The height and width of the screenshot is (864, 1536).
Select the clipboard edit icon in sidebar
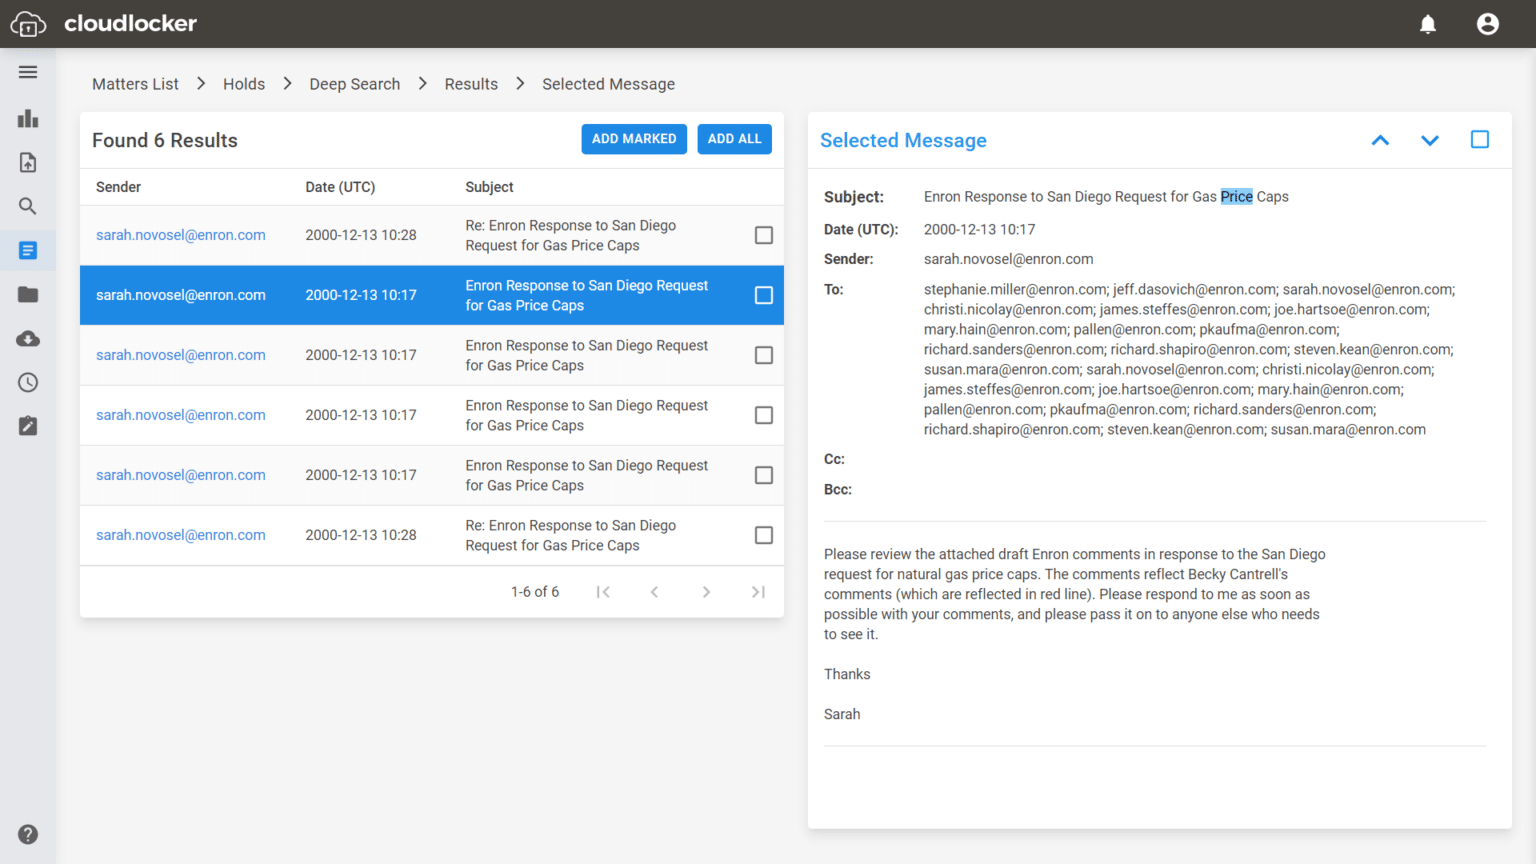(27, 426)
